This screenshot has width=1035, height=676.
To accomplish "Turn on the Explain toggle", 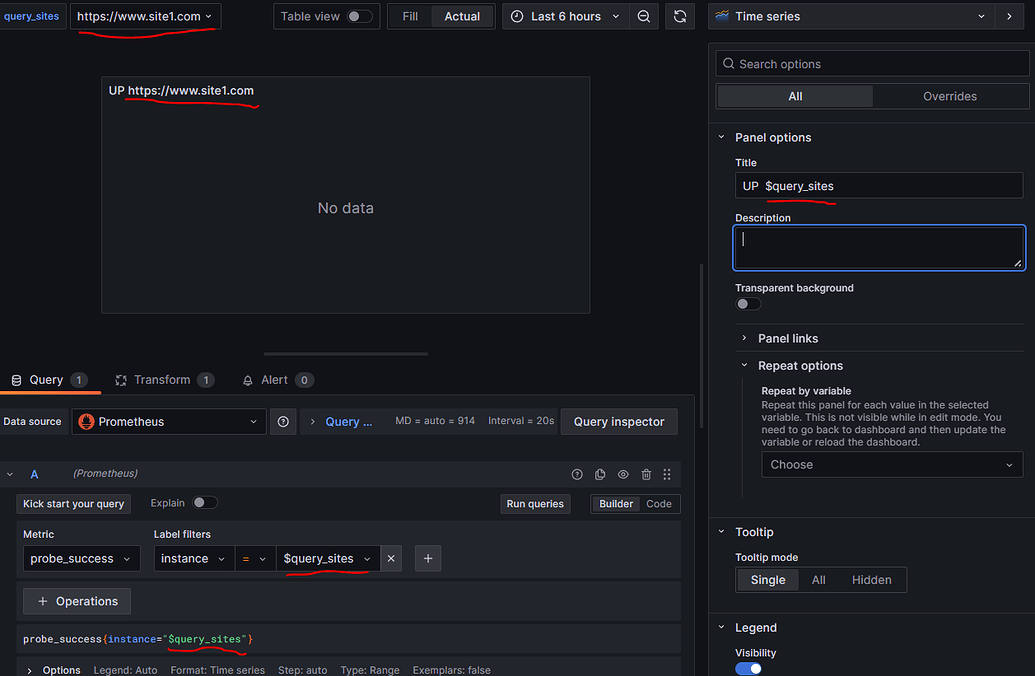I will pyautogui.click(x=205, y=503).
